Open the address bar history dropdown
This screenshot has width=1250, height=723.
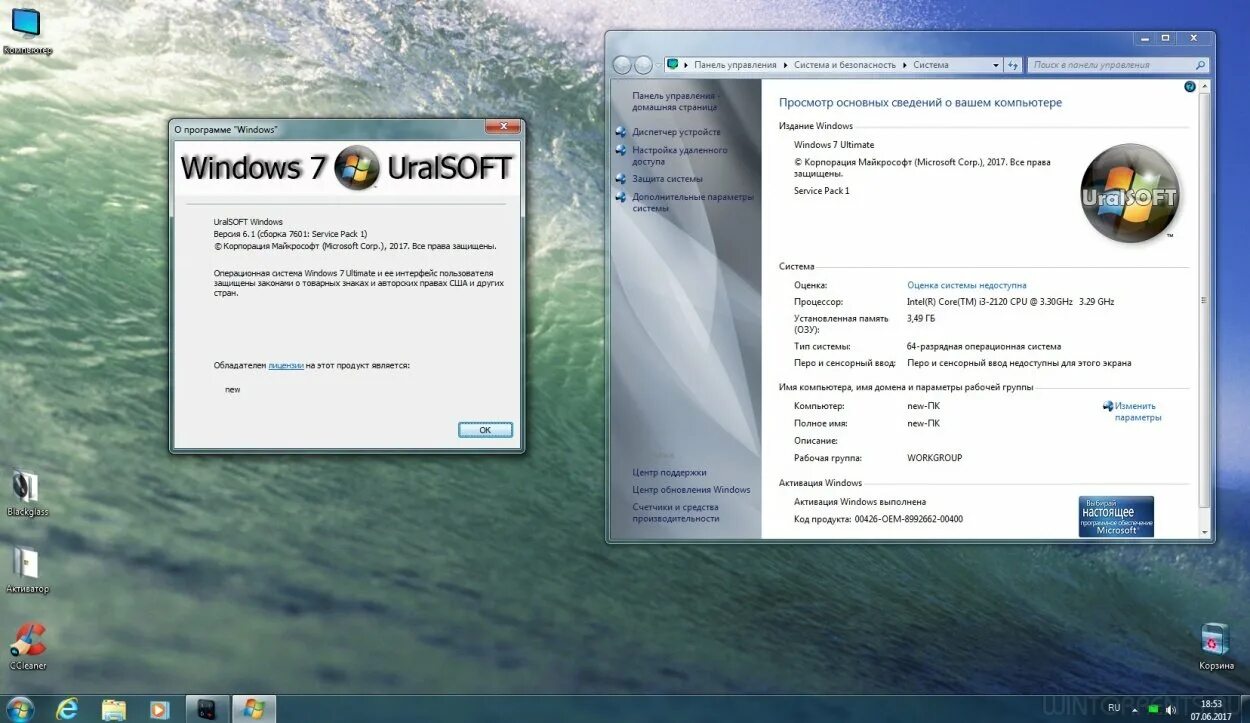coord(996,65)
